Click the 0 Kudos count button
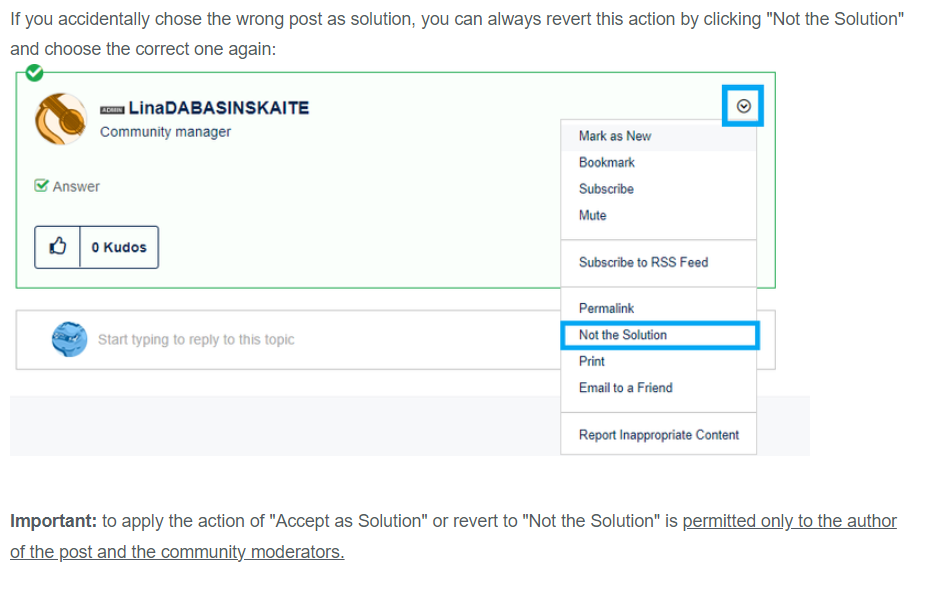 119,247
